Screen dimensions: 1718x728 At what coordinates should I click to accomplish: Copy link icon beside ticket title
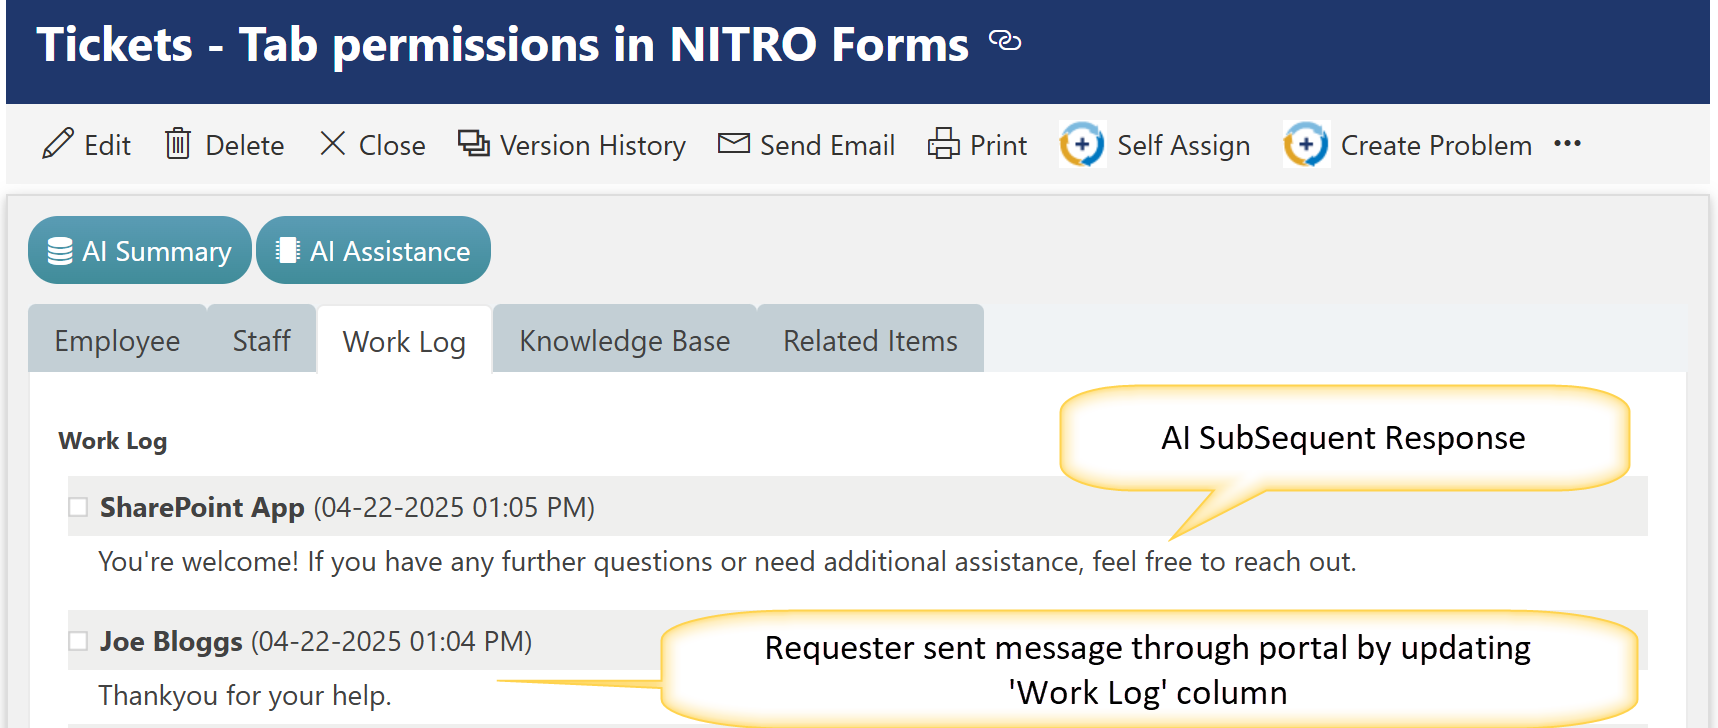pyautogui.click(x=1004, y=41)
